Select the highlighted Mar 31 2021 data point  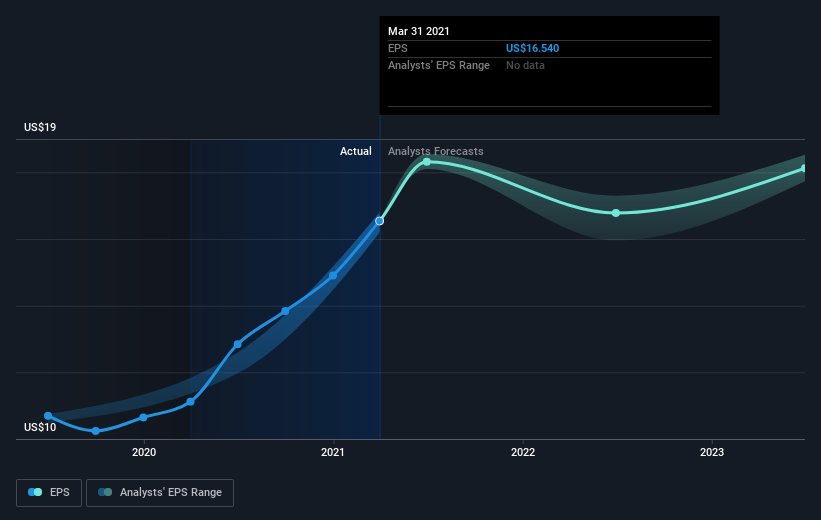coord(380,221)
